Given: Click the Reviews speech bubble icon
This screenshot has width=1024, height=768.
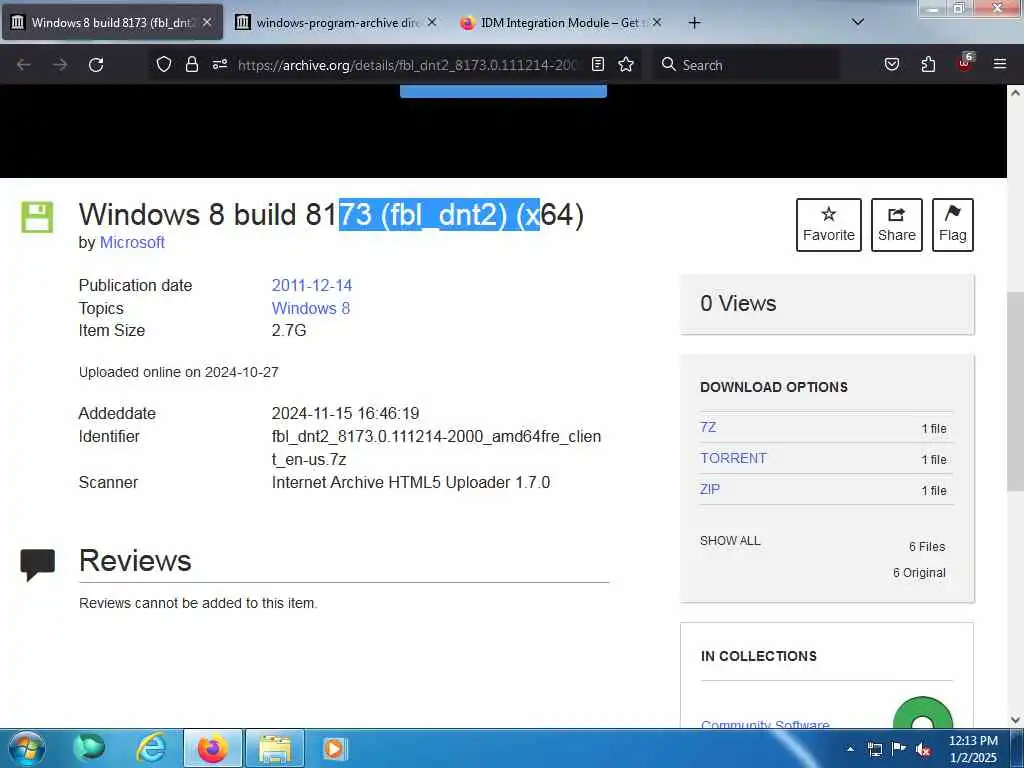Looking at the screenshot, I should coord(37,565).
